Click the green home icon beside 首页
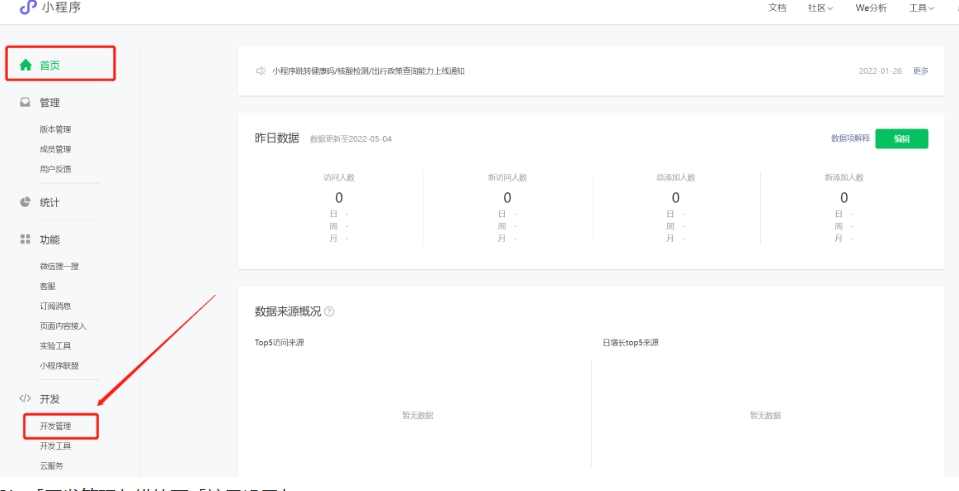The width and height of the screenshot is (959, 491). click(26, 64)
